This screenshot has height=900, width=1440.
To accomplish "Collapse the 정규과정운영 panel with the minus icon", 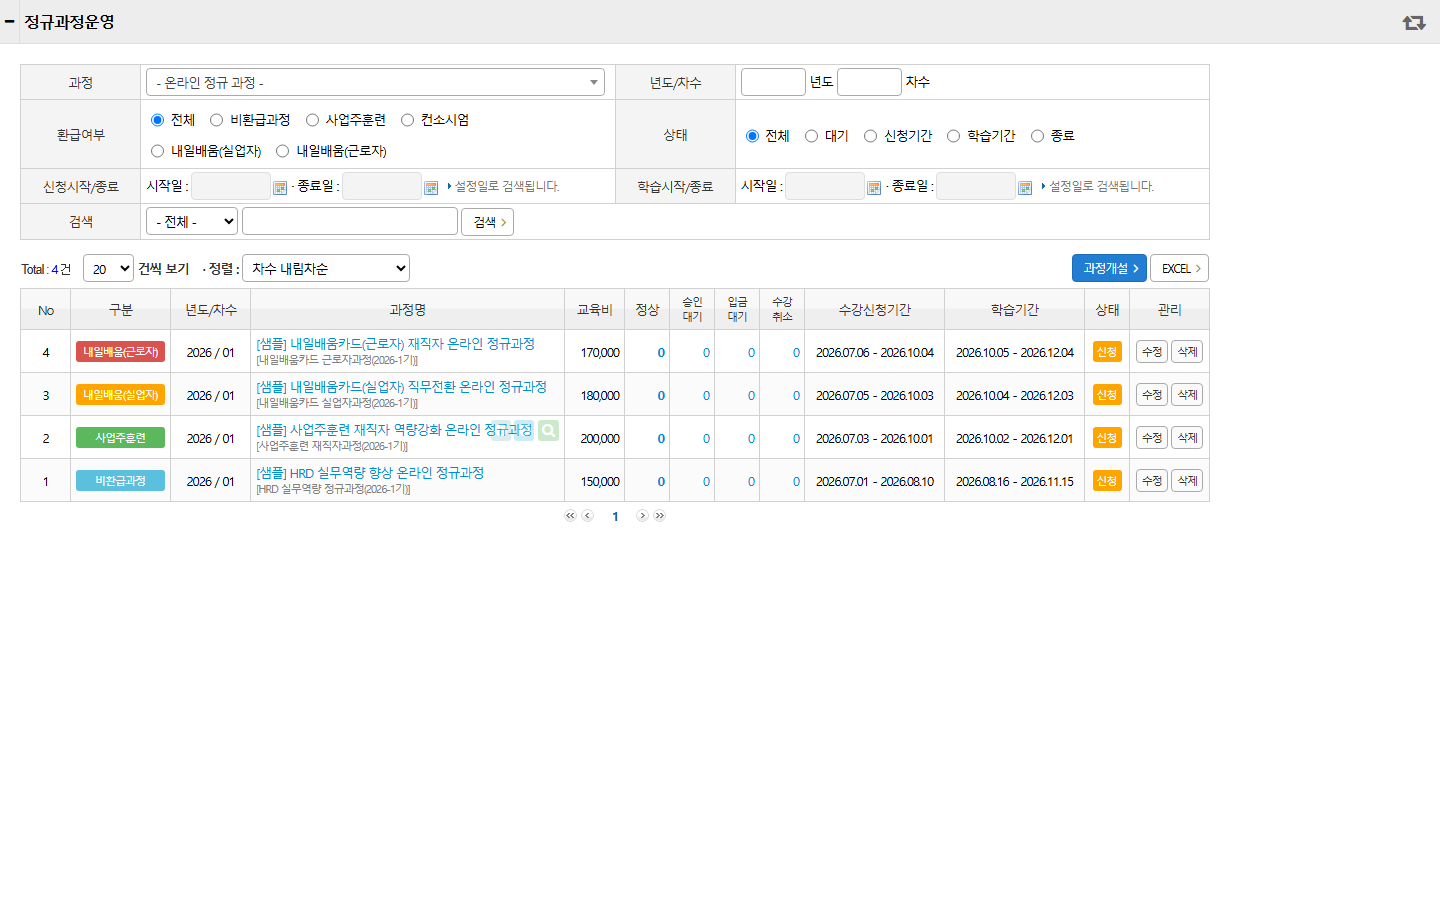I will click(9, 21).
